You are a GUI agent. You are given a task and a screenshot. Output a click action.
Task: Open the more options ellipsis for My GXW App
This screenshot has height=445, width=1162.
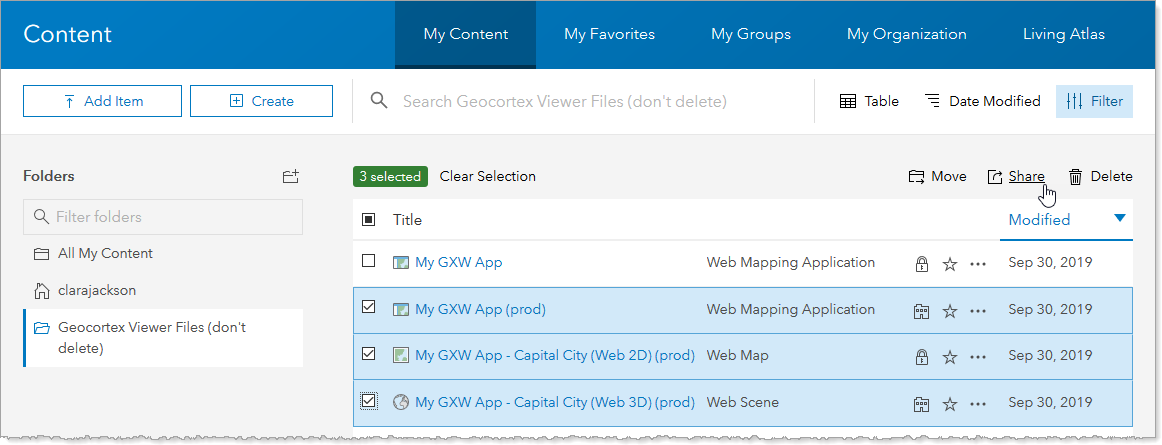(978, 264)
